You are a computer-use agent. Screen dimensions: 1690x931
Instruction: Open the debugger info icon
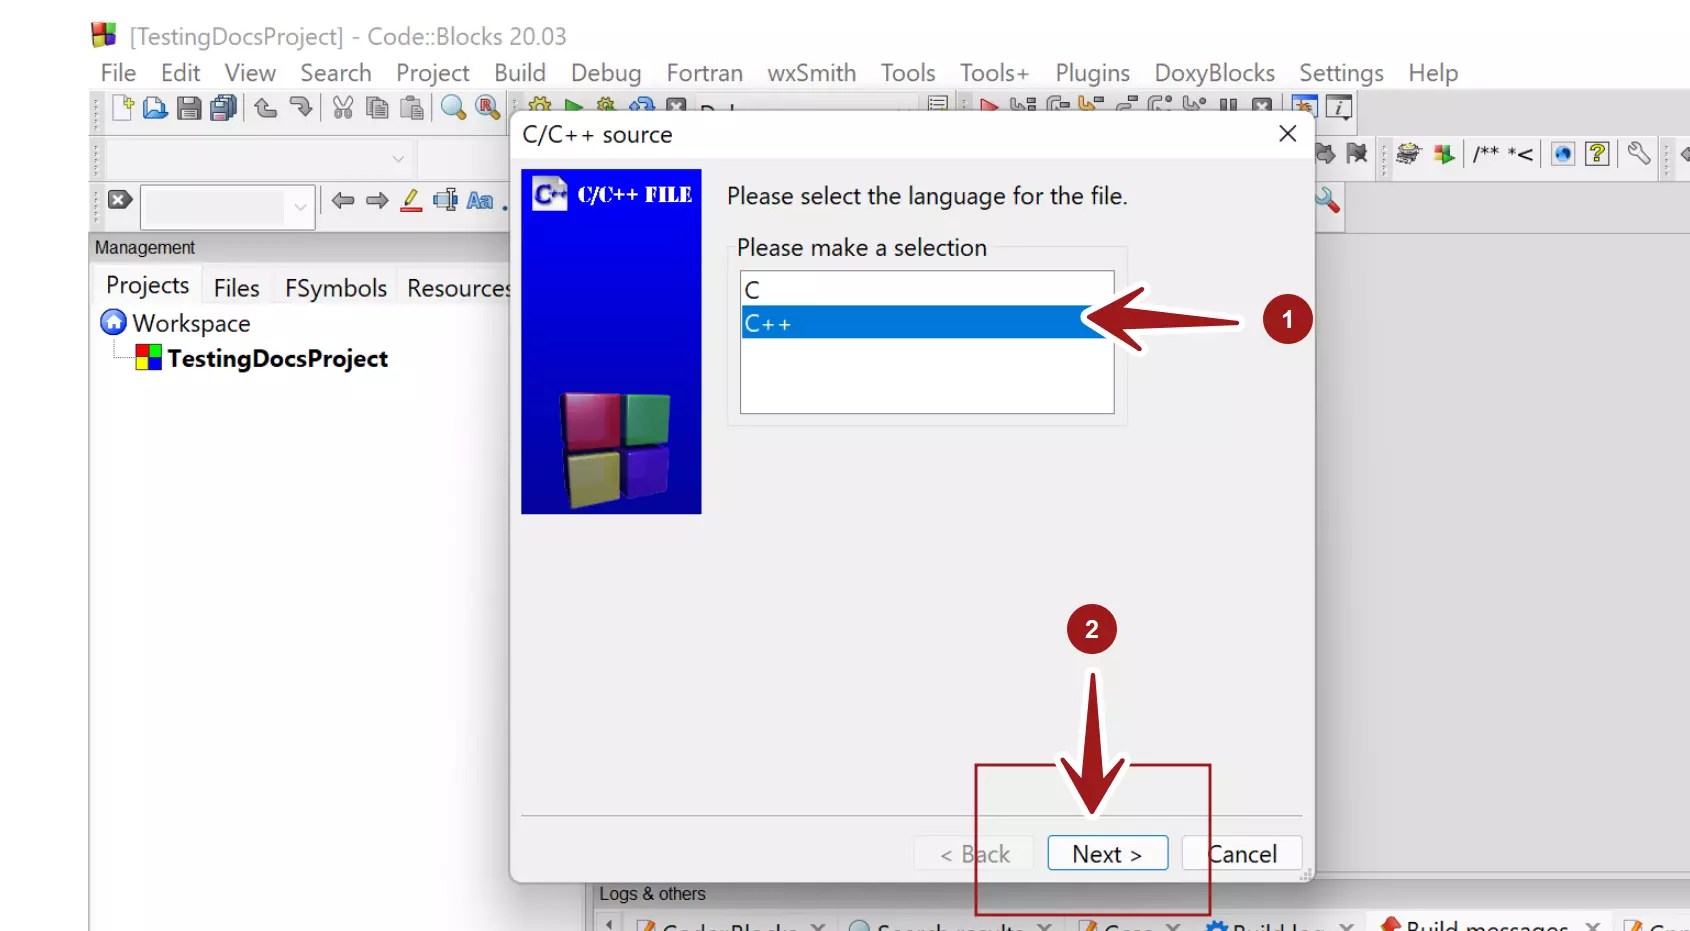coord(1338,107)
